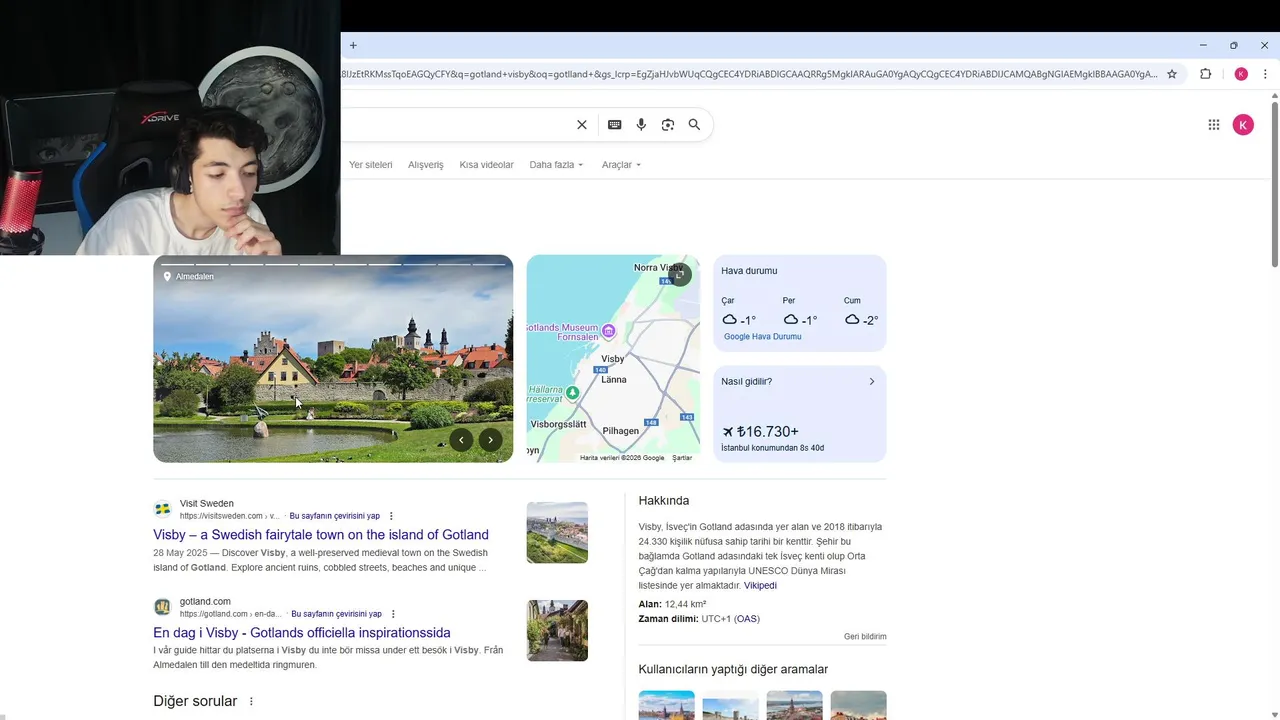Open En dag i Visby result
The height and width of the screenshot is (720, 1280).
[x=302, y=633]
